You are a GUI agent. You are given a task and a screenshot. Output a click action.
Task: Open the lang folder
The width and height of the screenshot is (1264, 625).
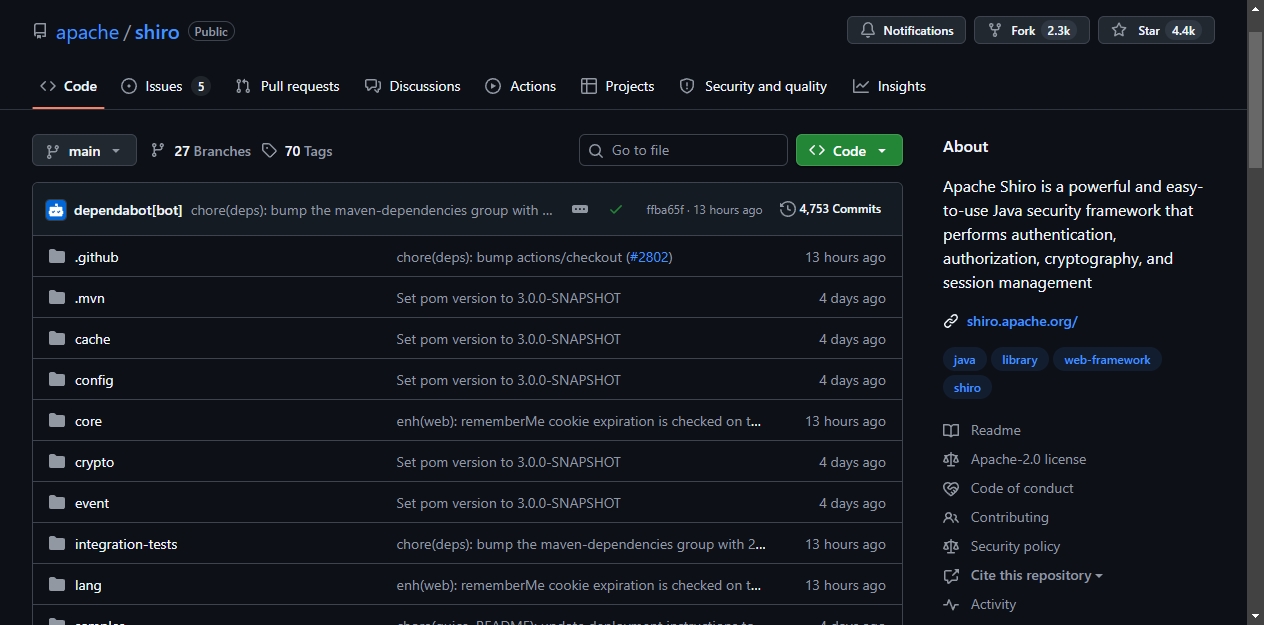(x=88, y=585)
